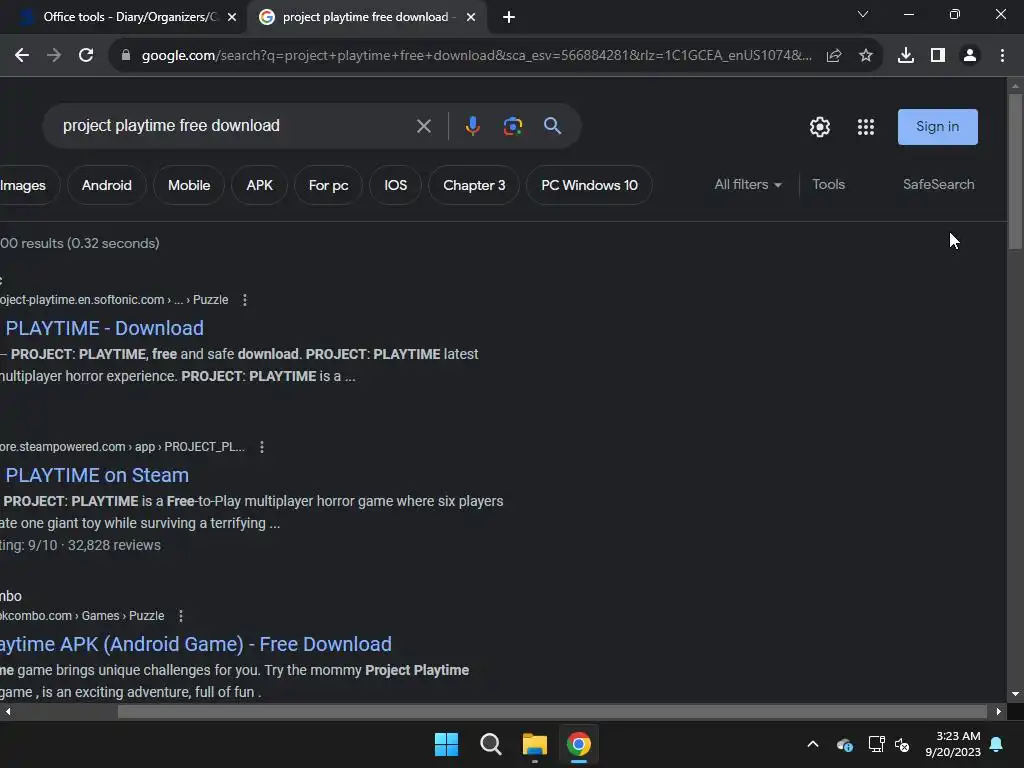Open PLAYTIME - Download softonic link
The image size is (1024, 768).
pos(103,328)
